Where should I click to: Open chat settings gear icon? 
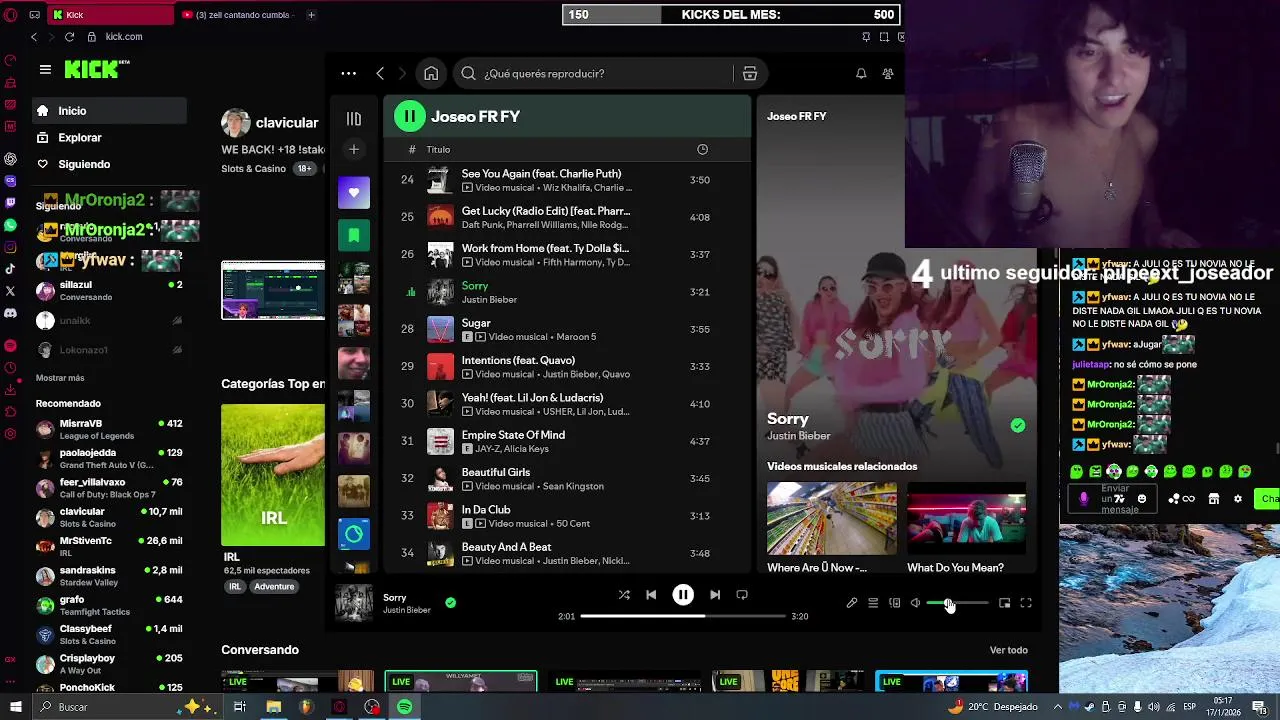click(x=1238, y=499)
